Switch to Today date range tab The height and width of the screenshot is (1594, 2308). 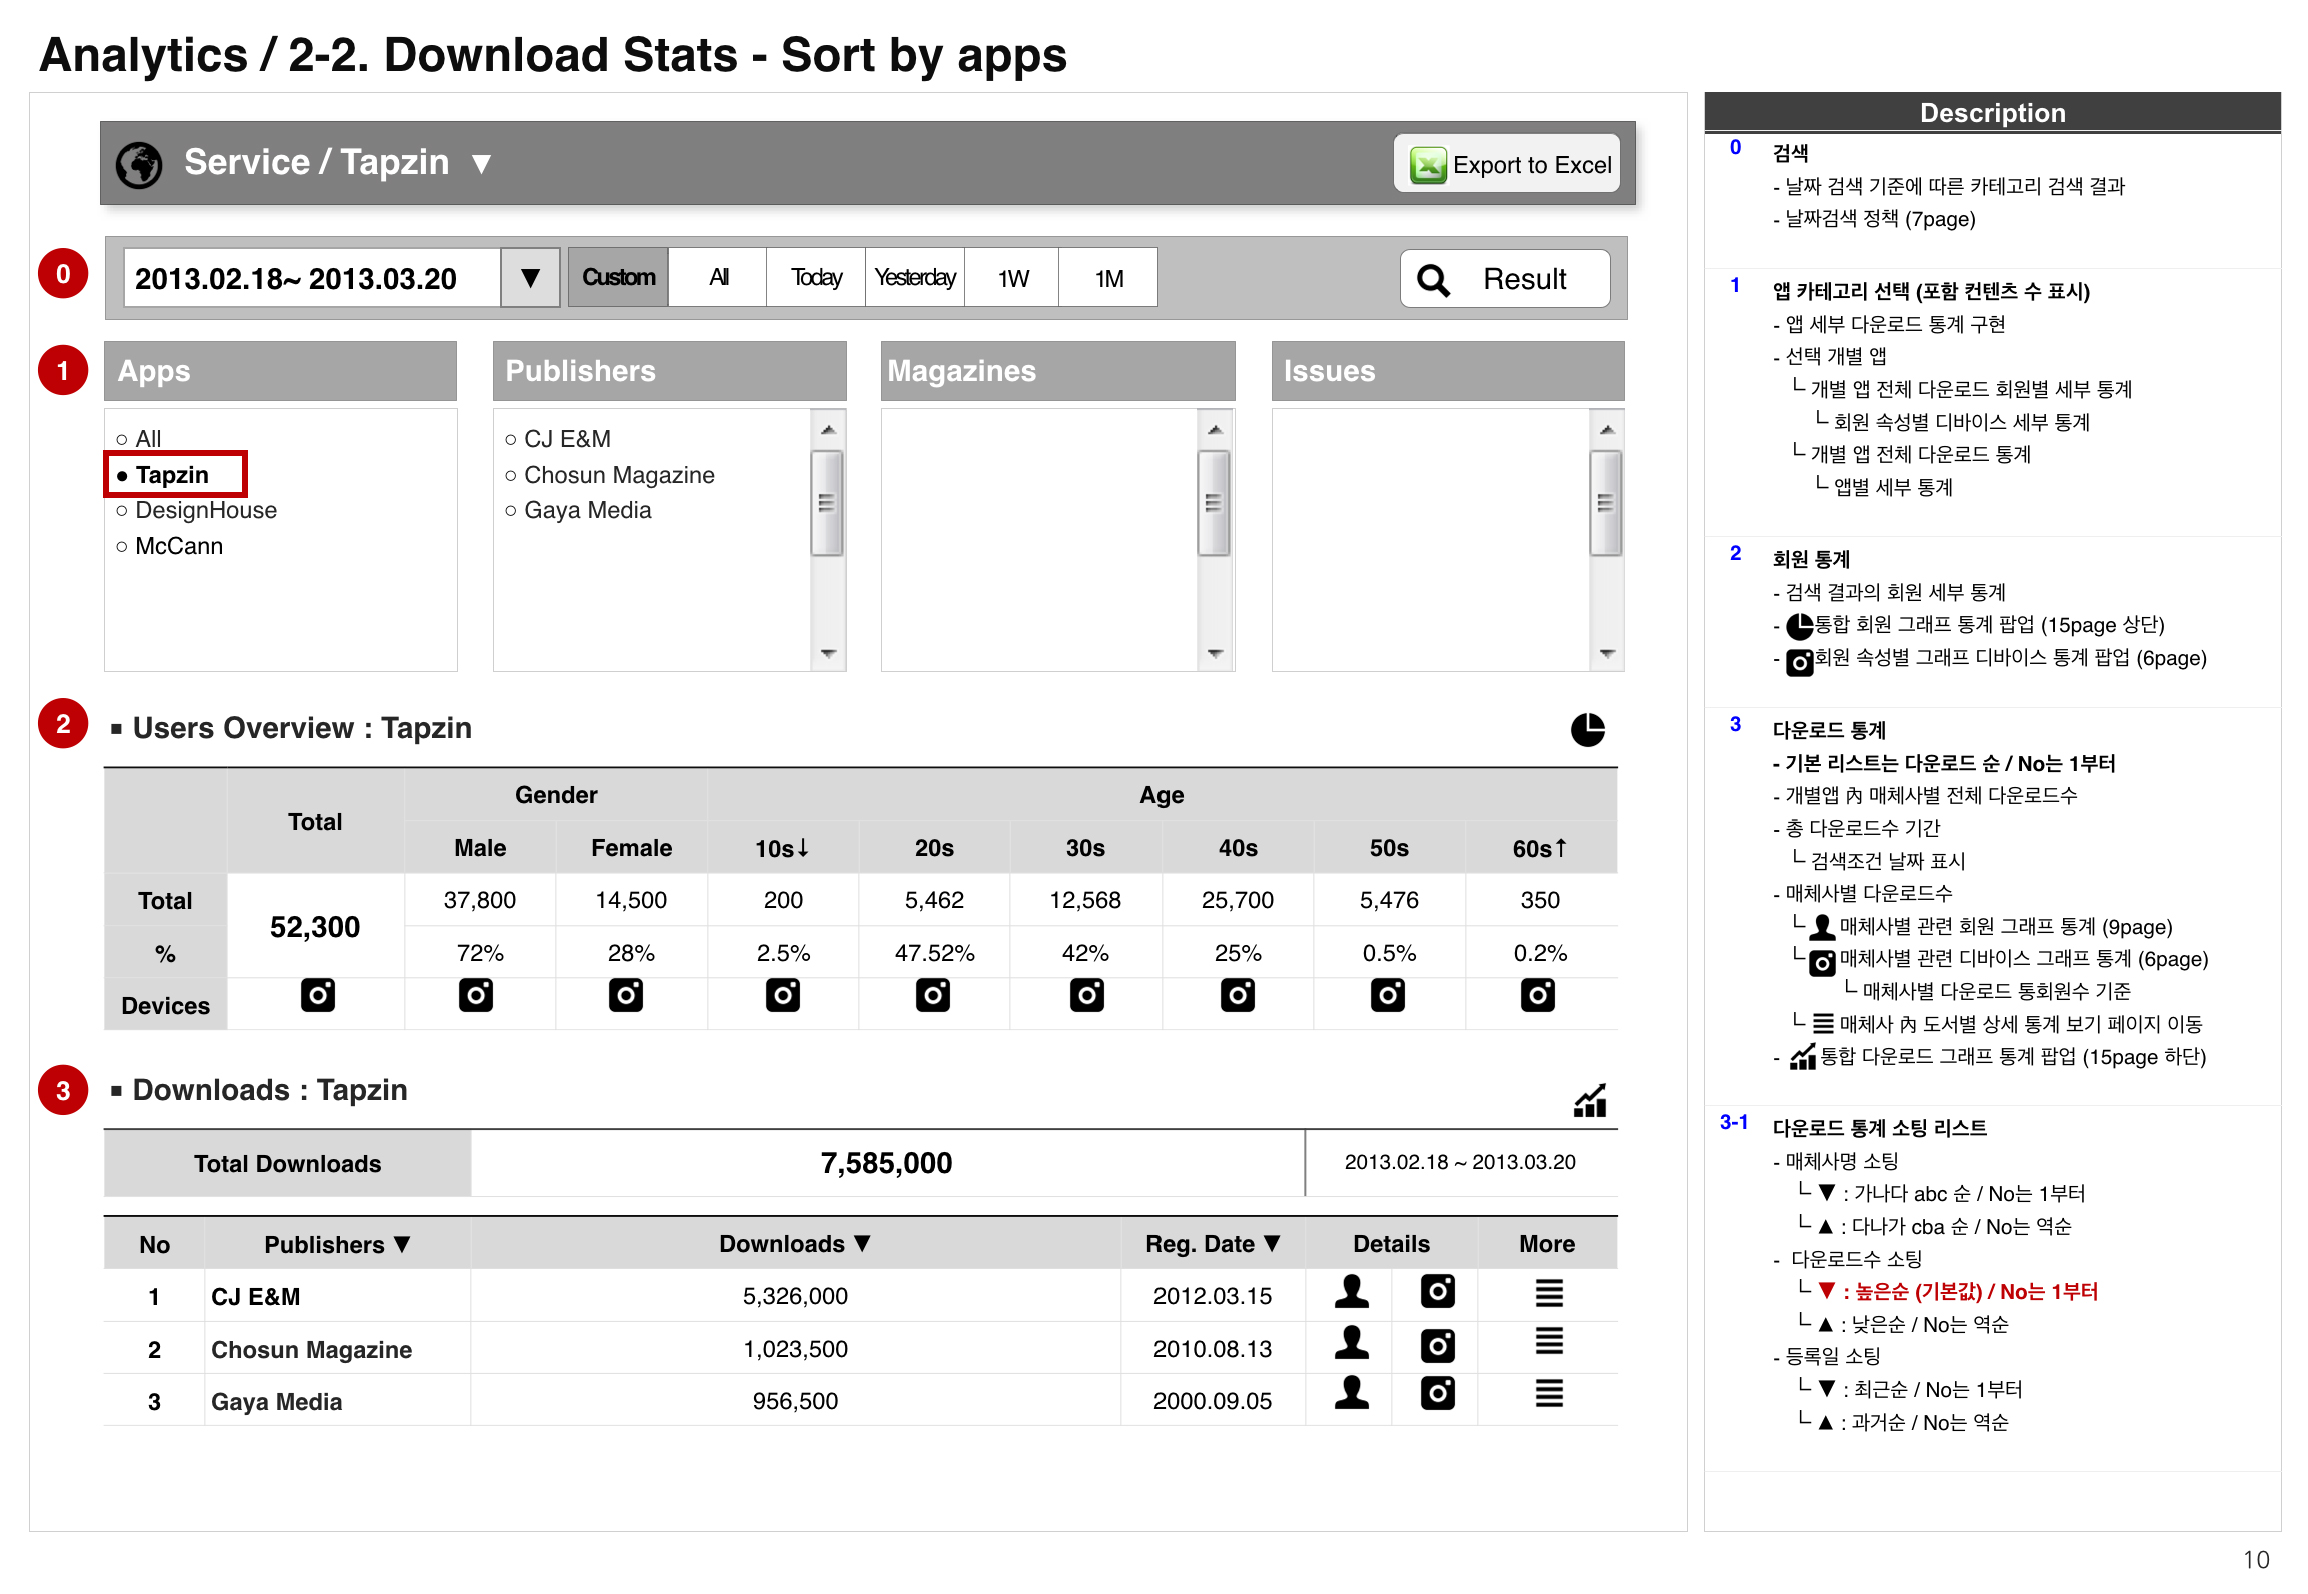click(816, 278)
